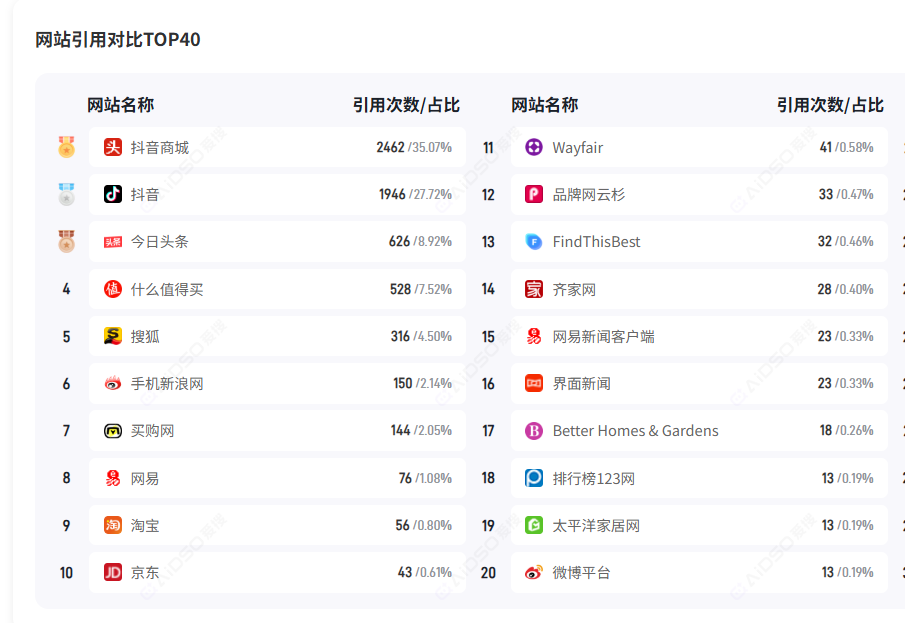The image size is (905, 623).
Task: Click the Wayfair purple icon
Action: pyautogui.click(x=534, y=147)
